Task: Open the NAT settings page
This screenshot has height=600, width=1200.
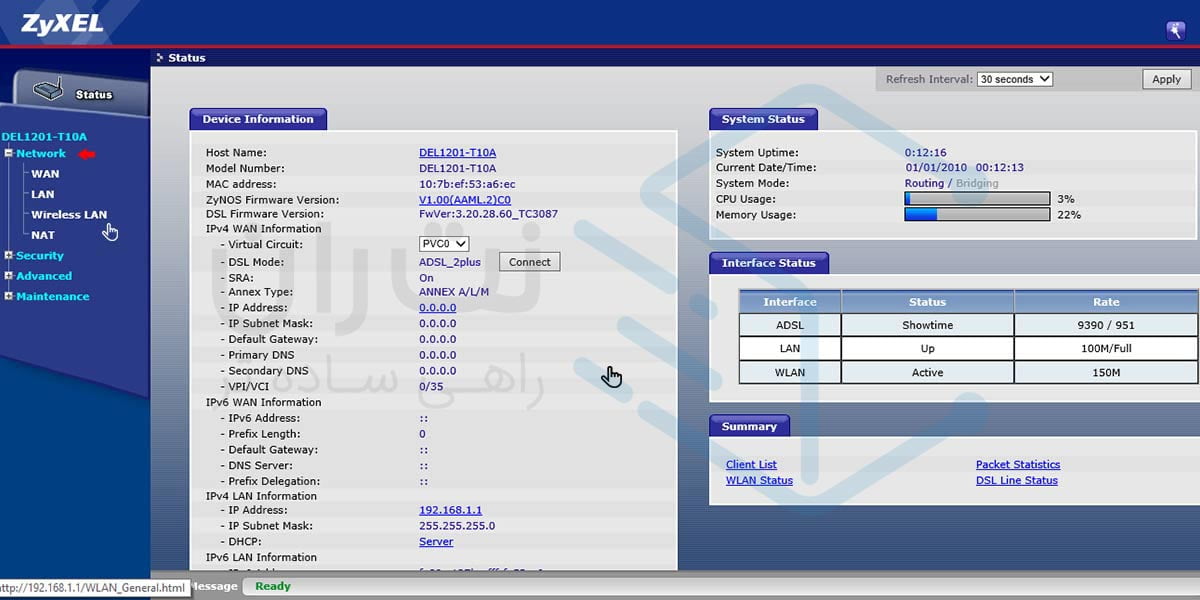Action: 43,236
